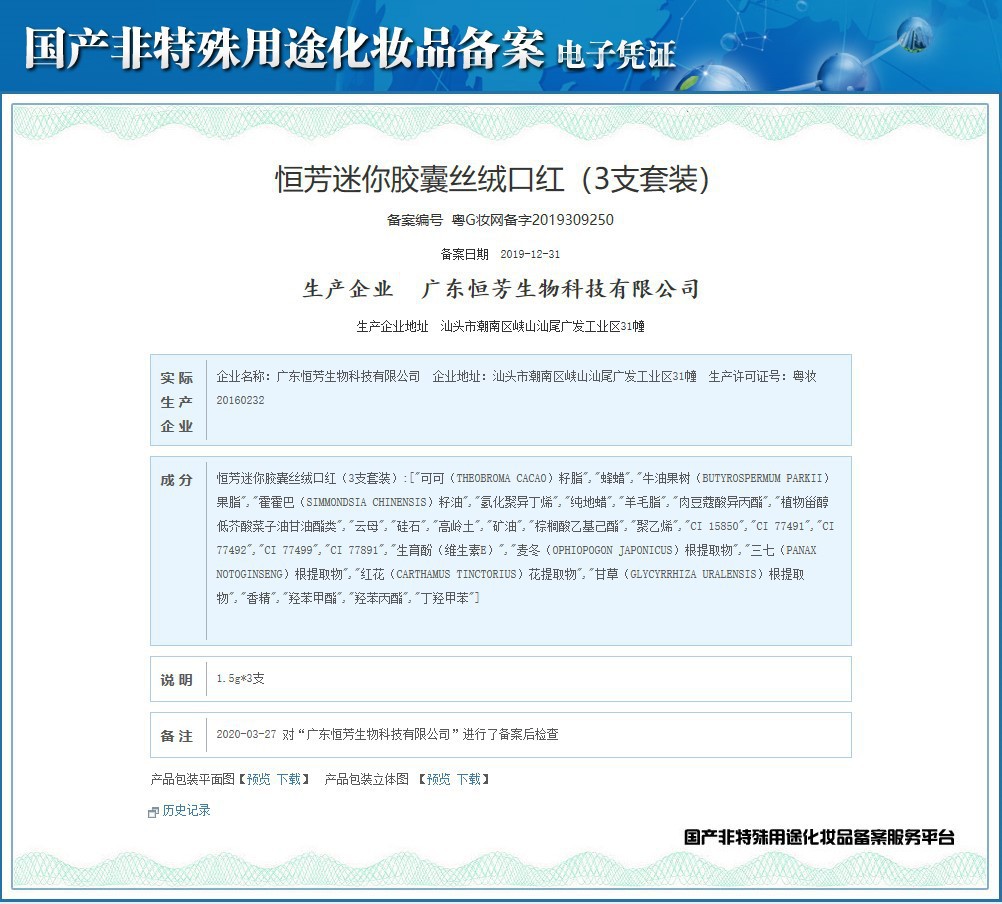Preview the 产品包装平面图
This screenshot has height=904, width=1002.
tap(258, 779)
